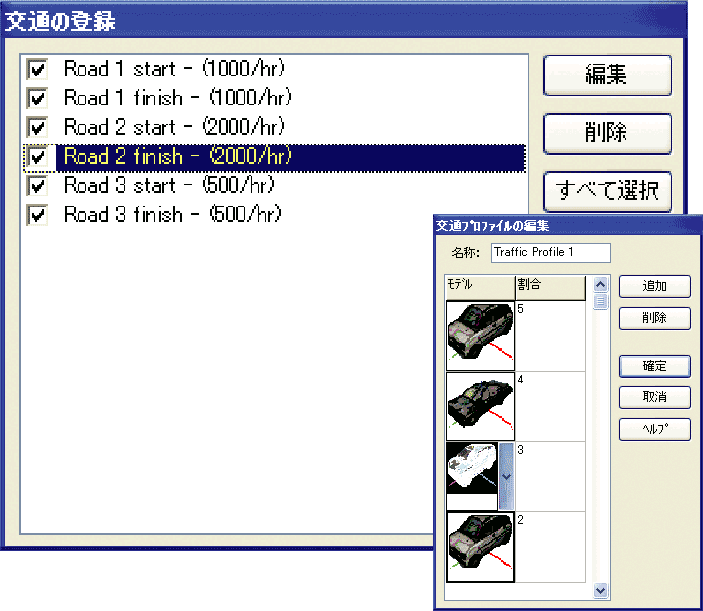The height and width of the screenshot is (611, 703).
Task: Click the ratio cell showing 3
Action: (551, 477)
